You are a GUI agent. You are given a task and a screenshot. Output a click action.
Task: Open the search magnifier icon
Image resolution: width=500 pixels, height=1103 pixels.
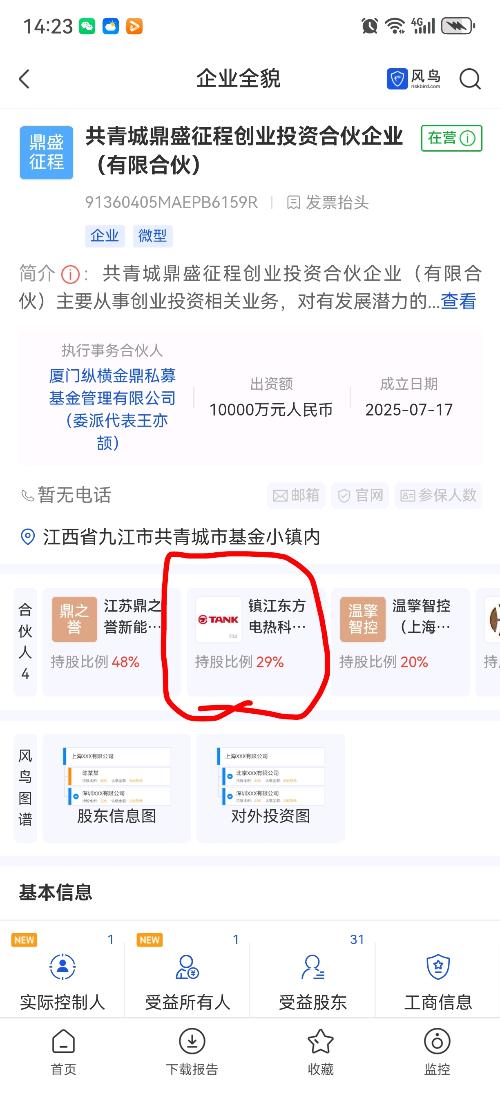[x=470, y=79]
